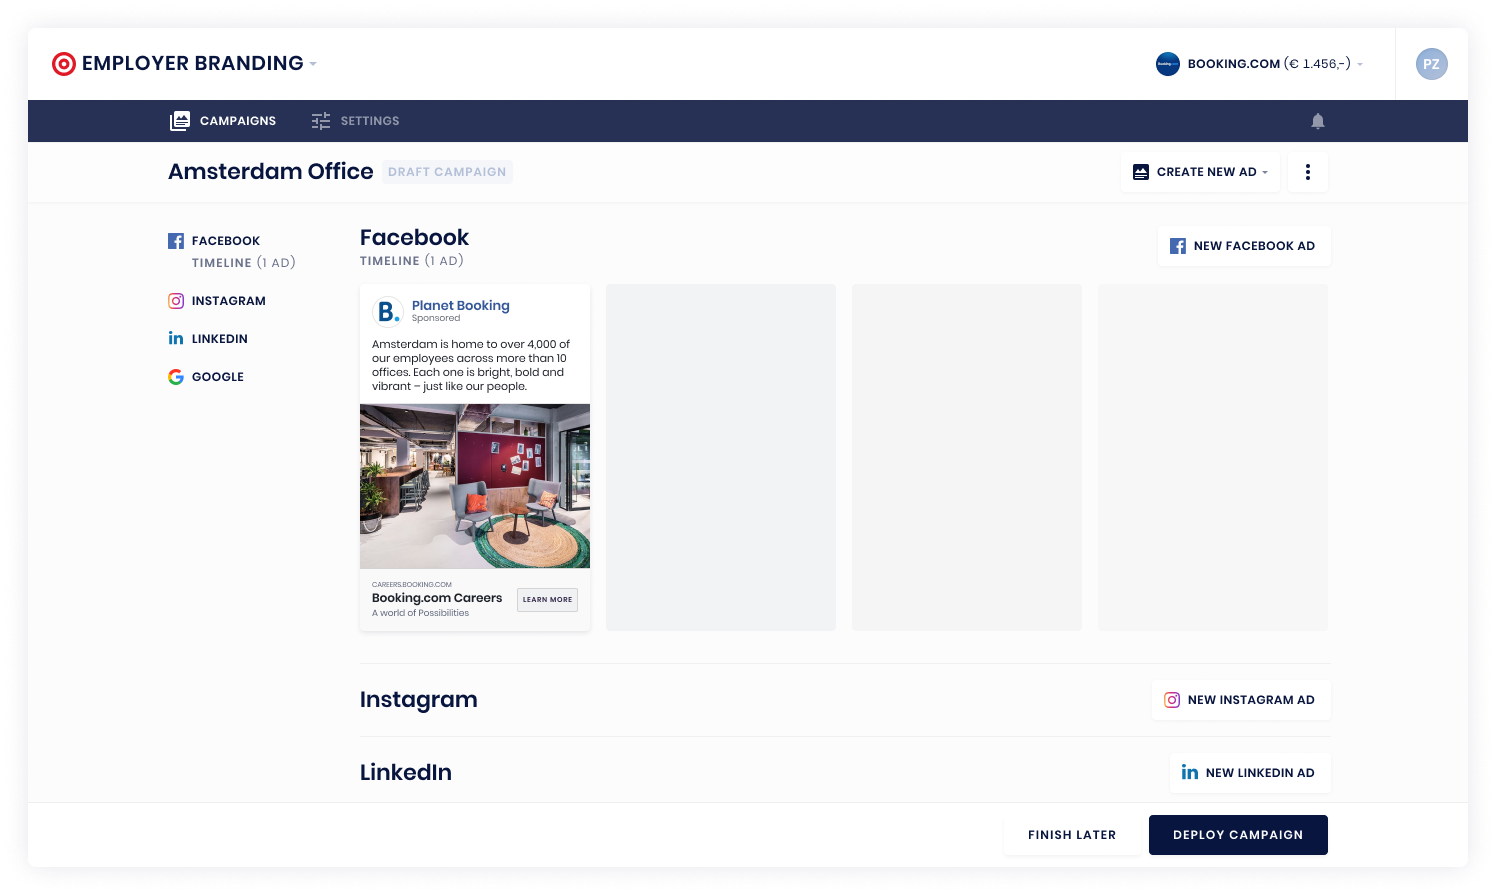The width and height of the screenshot is (1496, 895).
Task: Click the Campaigns library icon
Action: 180,121
